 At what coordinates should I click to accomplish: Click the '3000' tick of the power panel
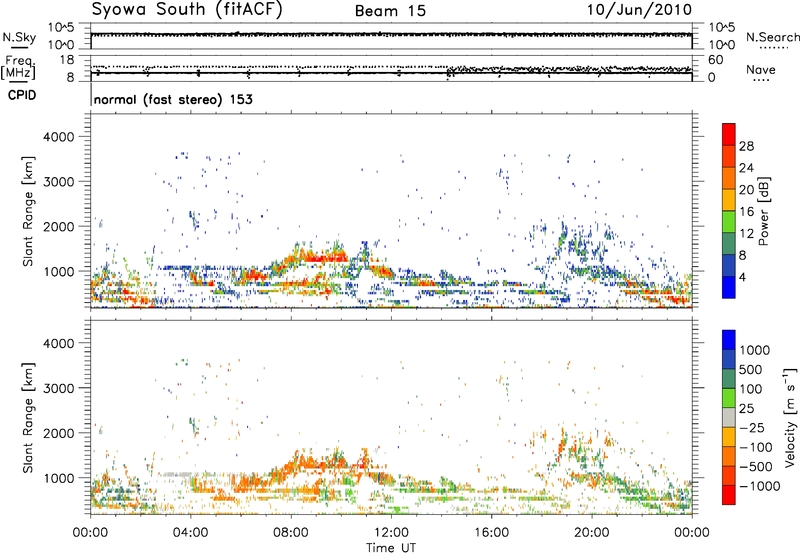[x=59, y=182]
